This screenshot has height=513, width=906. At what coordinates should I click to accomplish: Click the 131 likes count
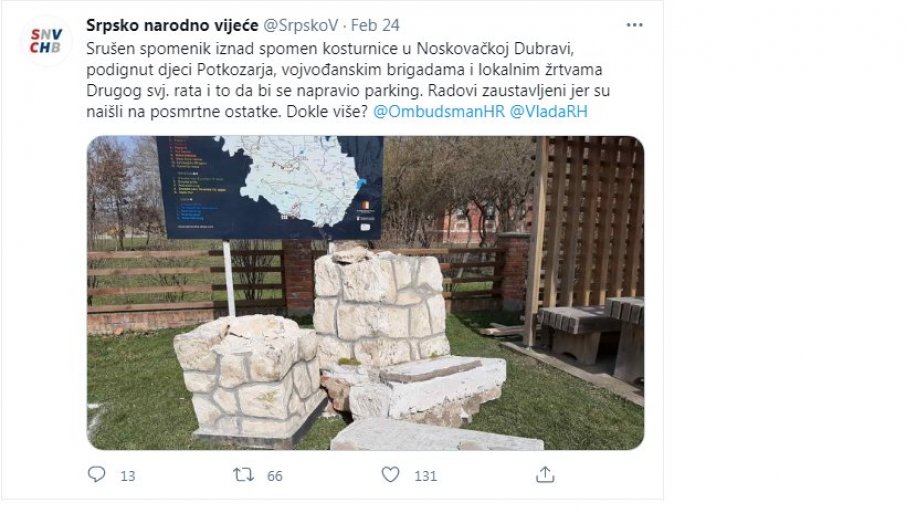(x=425, y=475)
